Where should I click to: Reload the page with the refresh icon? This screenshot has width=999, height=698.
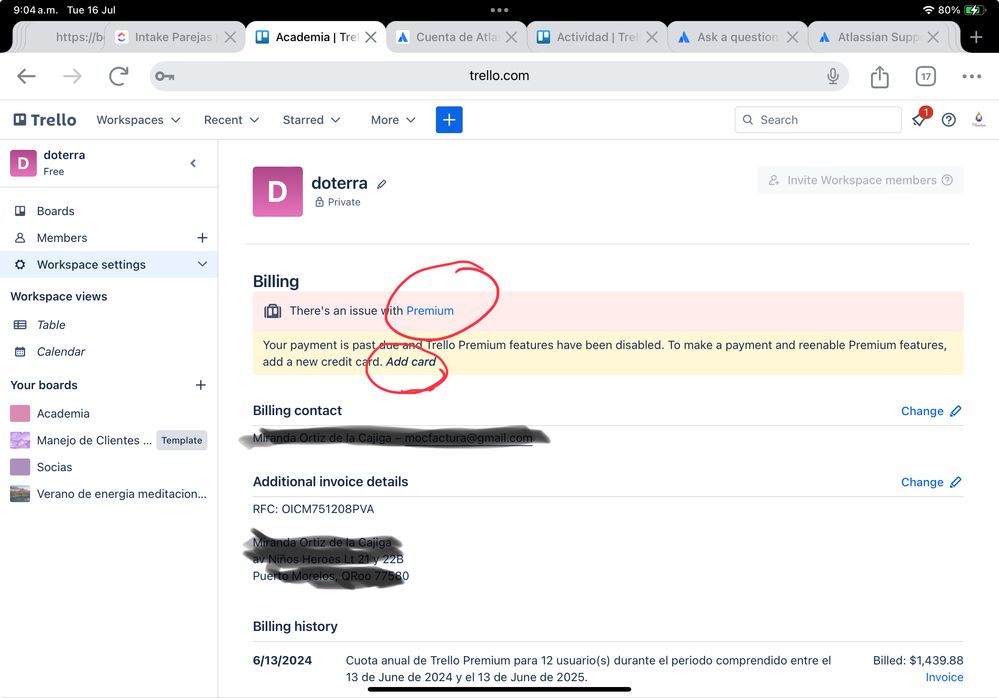pos(119,76)
